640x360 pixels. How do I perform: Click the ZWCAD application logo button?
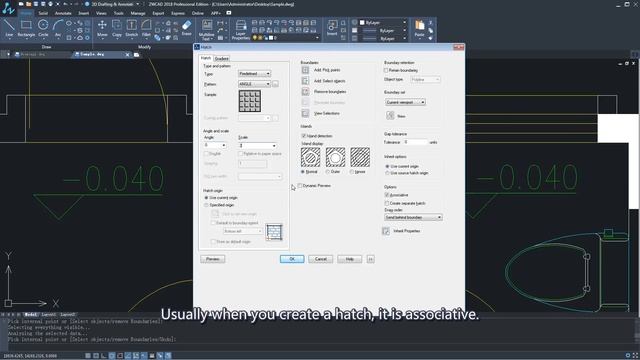[8, 8]
